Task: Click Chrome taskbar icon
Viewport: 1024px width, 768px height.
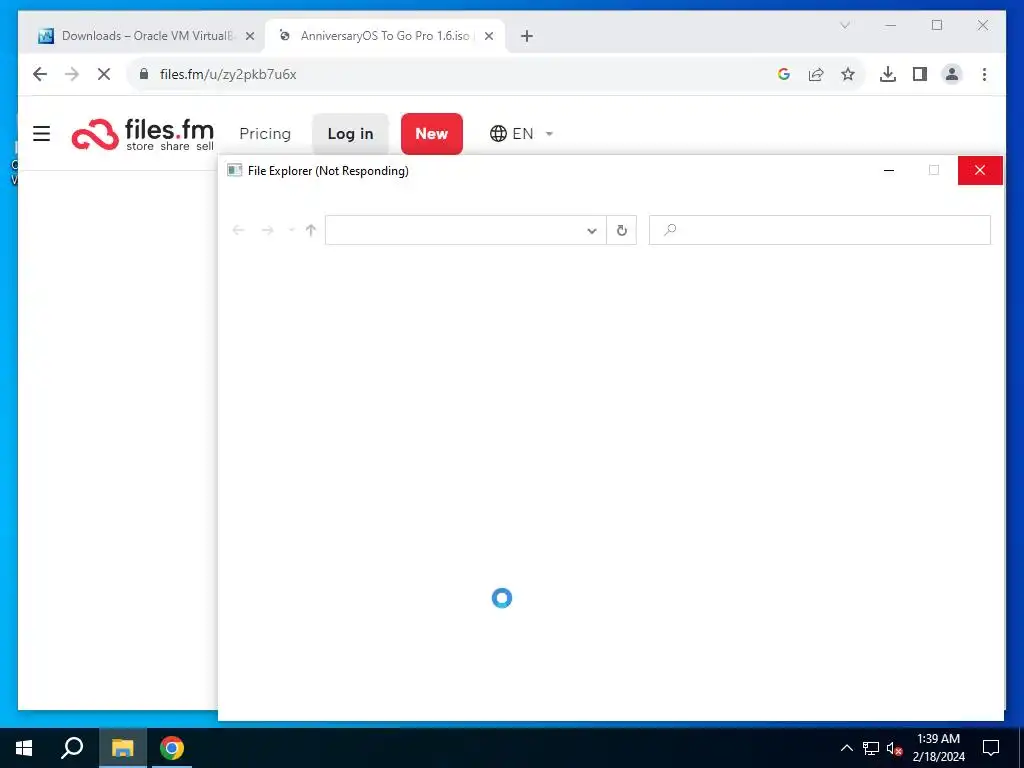Action: click(172, 748)
